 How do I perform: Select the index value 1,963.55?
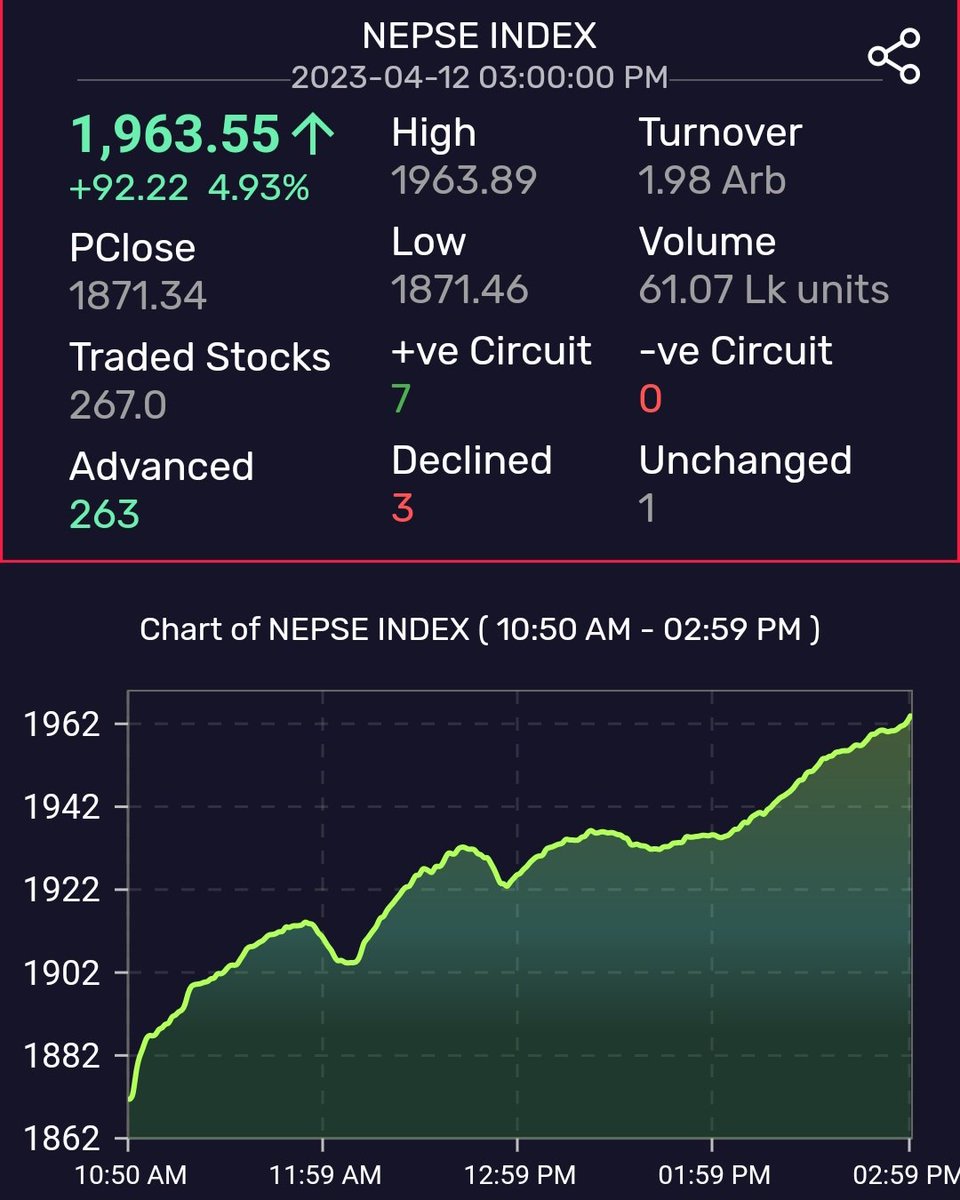(x=175, y=135)
